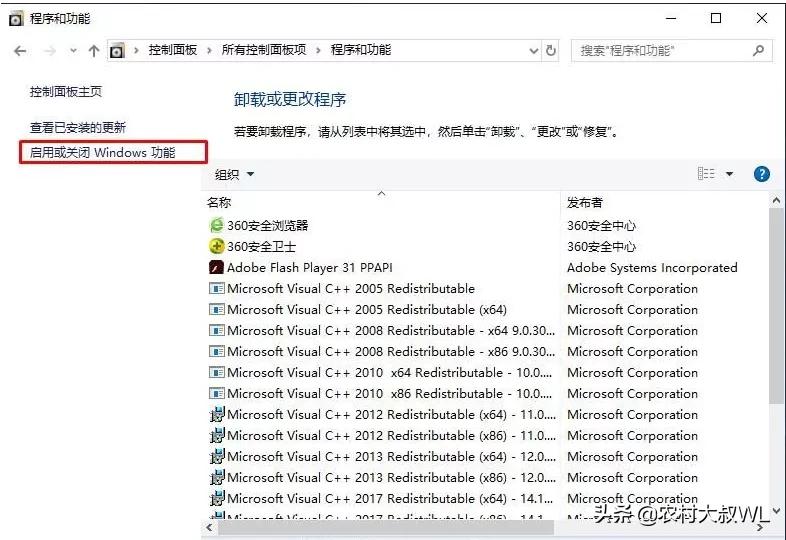Click the change view icon

pyautogui.click(x=706, y=173)
